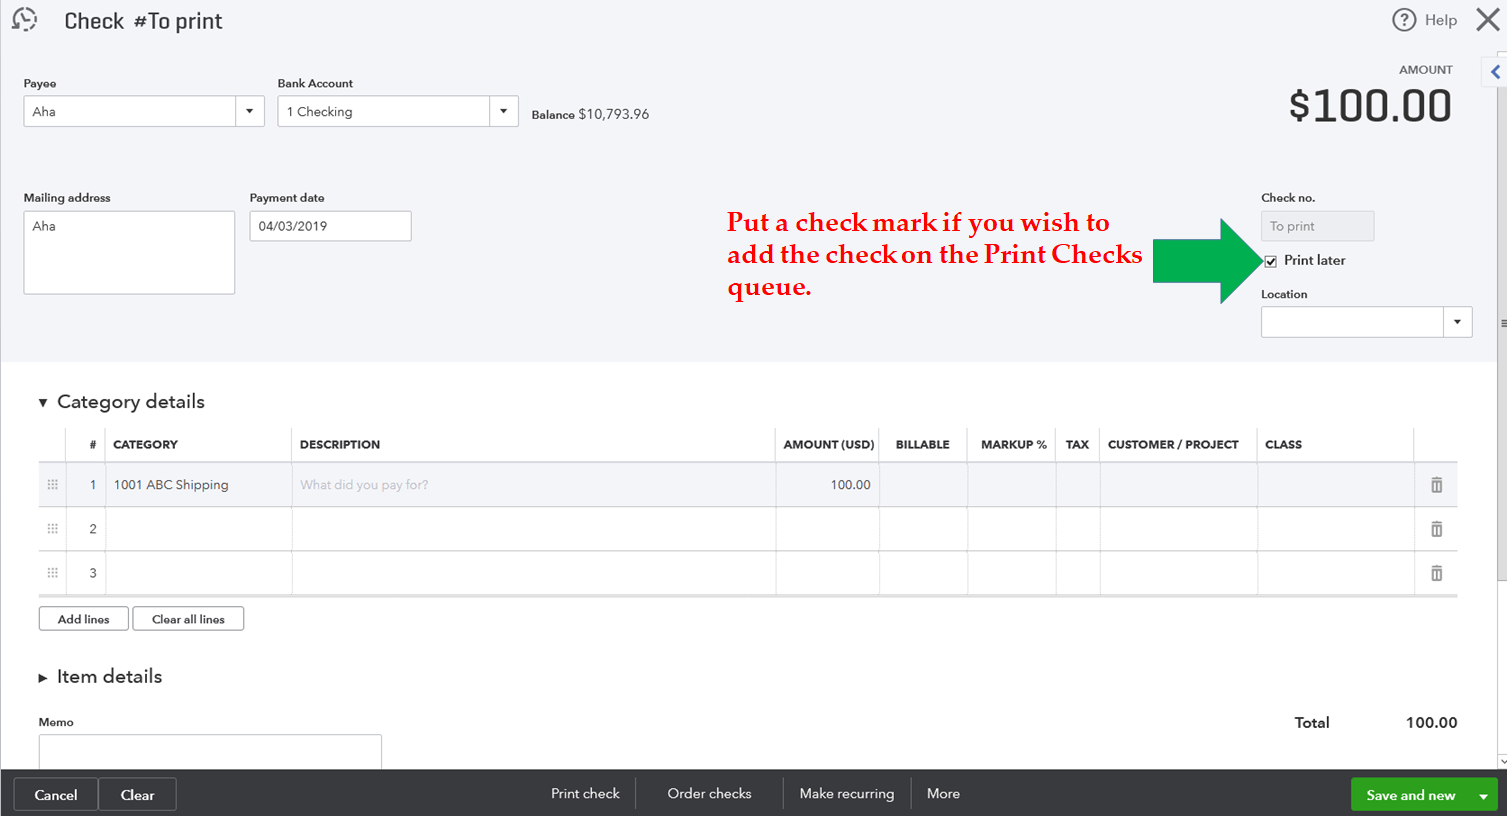Expand the right side panel arrow

pyautogui.click(x=1495, y=72)
